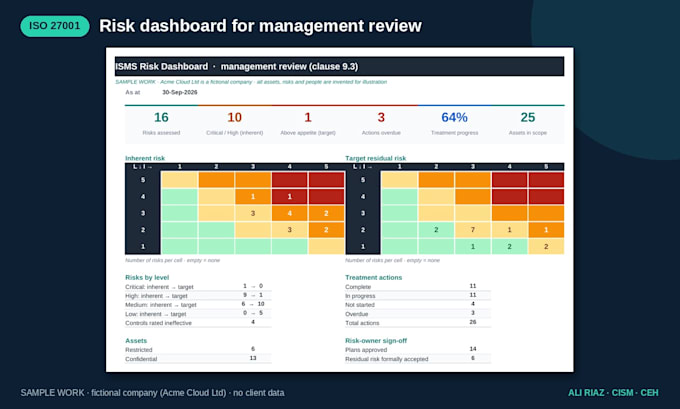Select the 'Low: inherent → target' row

198,314
